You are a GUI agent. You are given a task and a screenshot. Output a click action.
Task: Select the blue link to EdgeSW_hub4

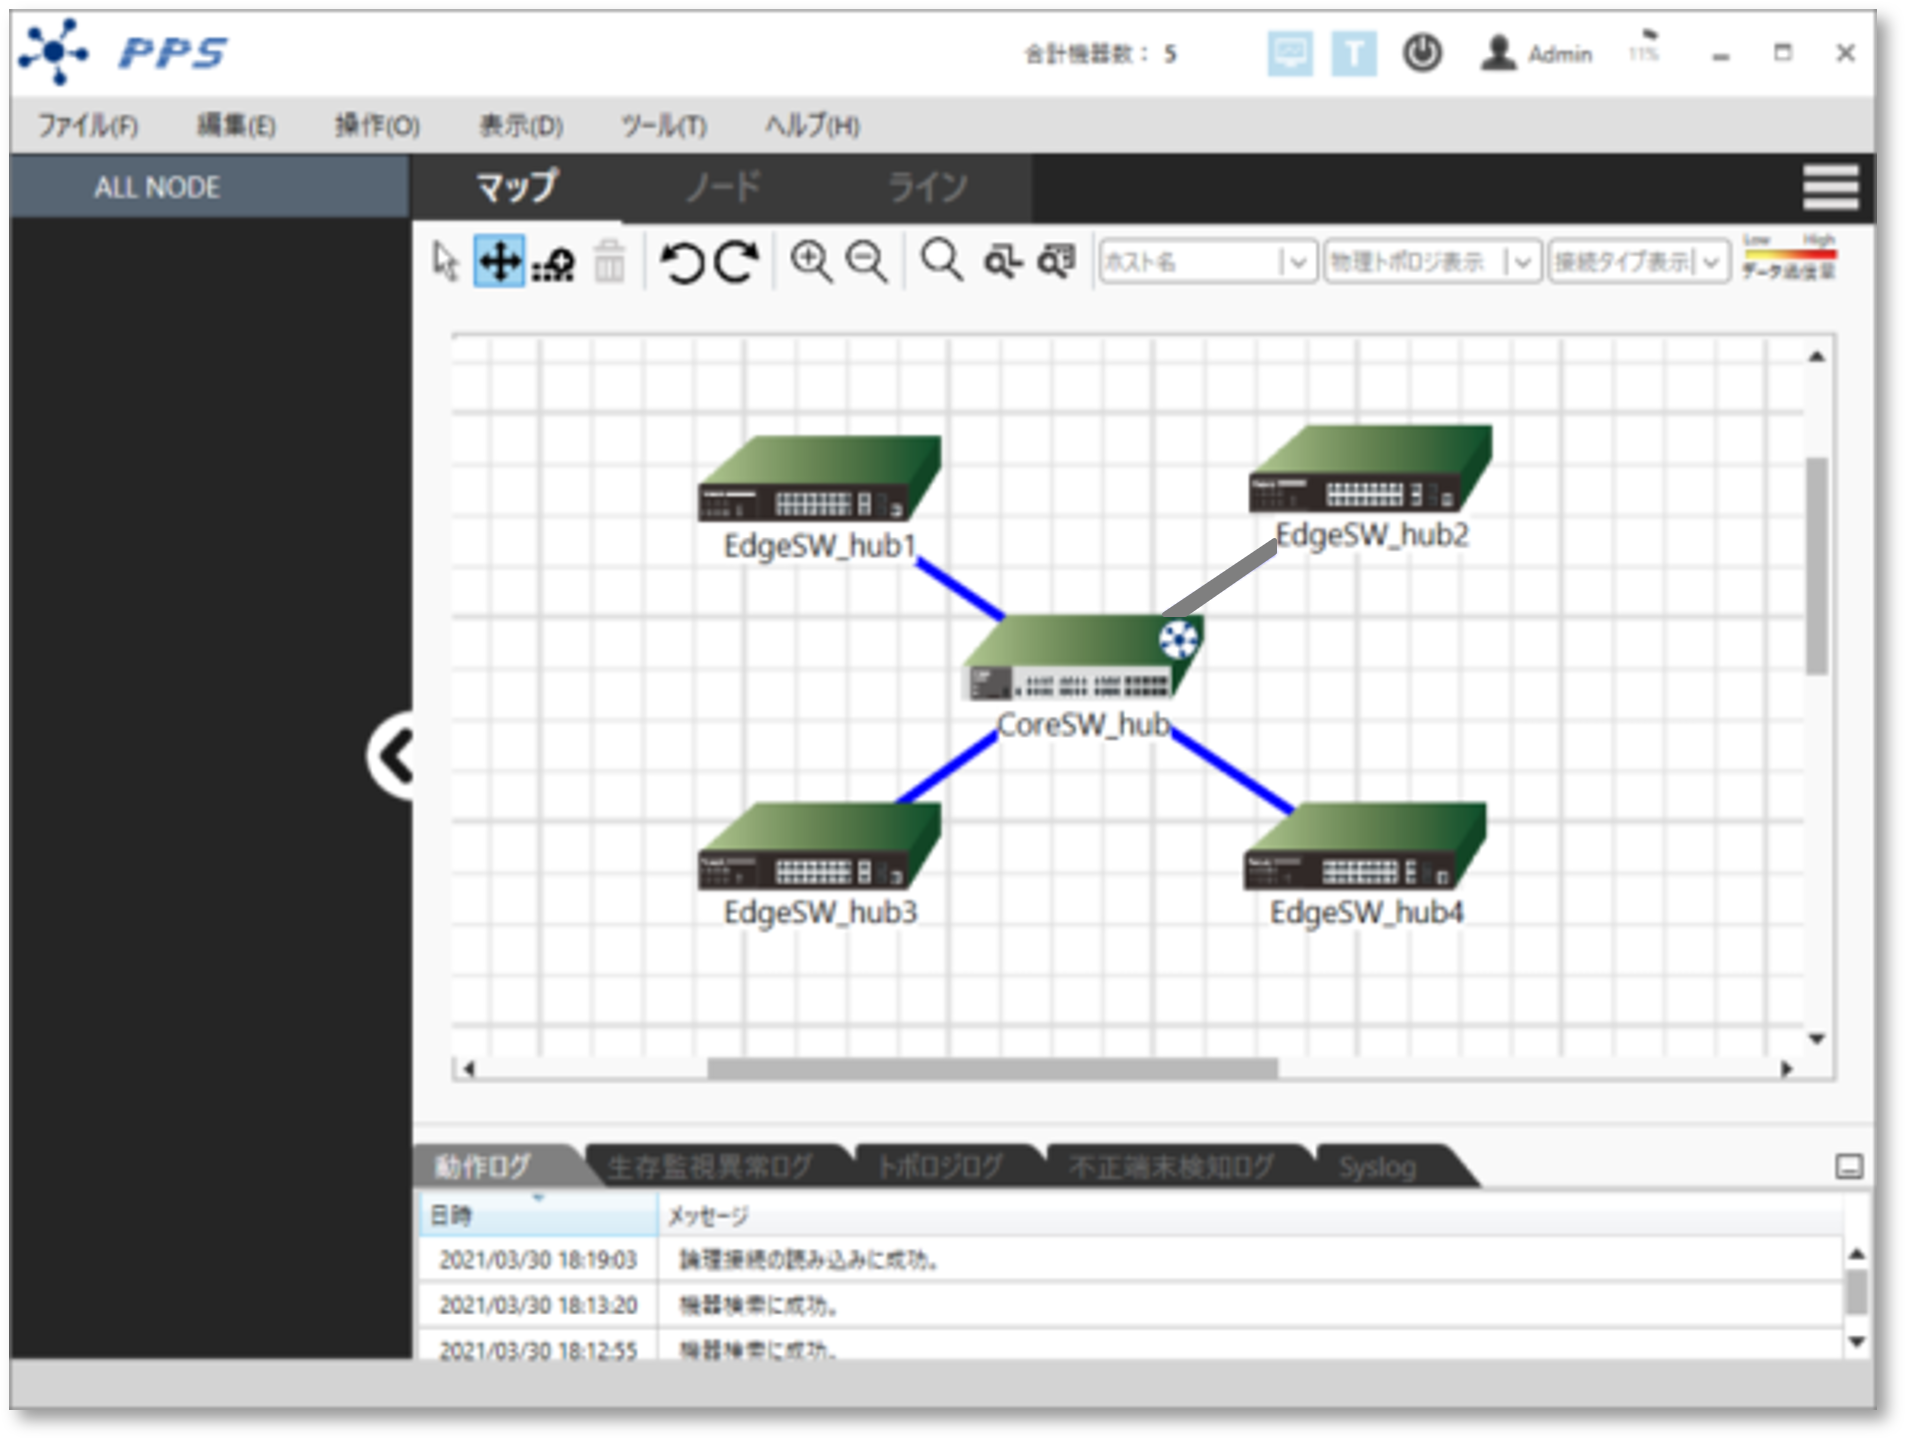coord(1232,770)
